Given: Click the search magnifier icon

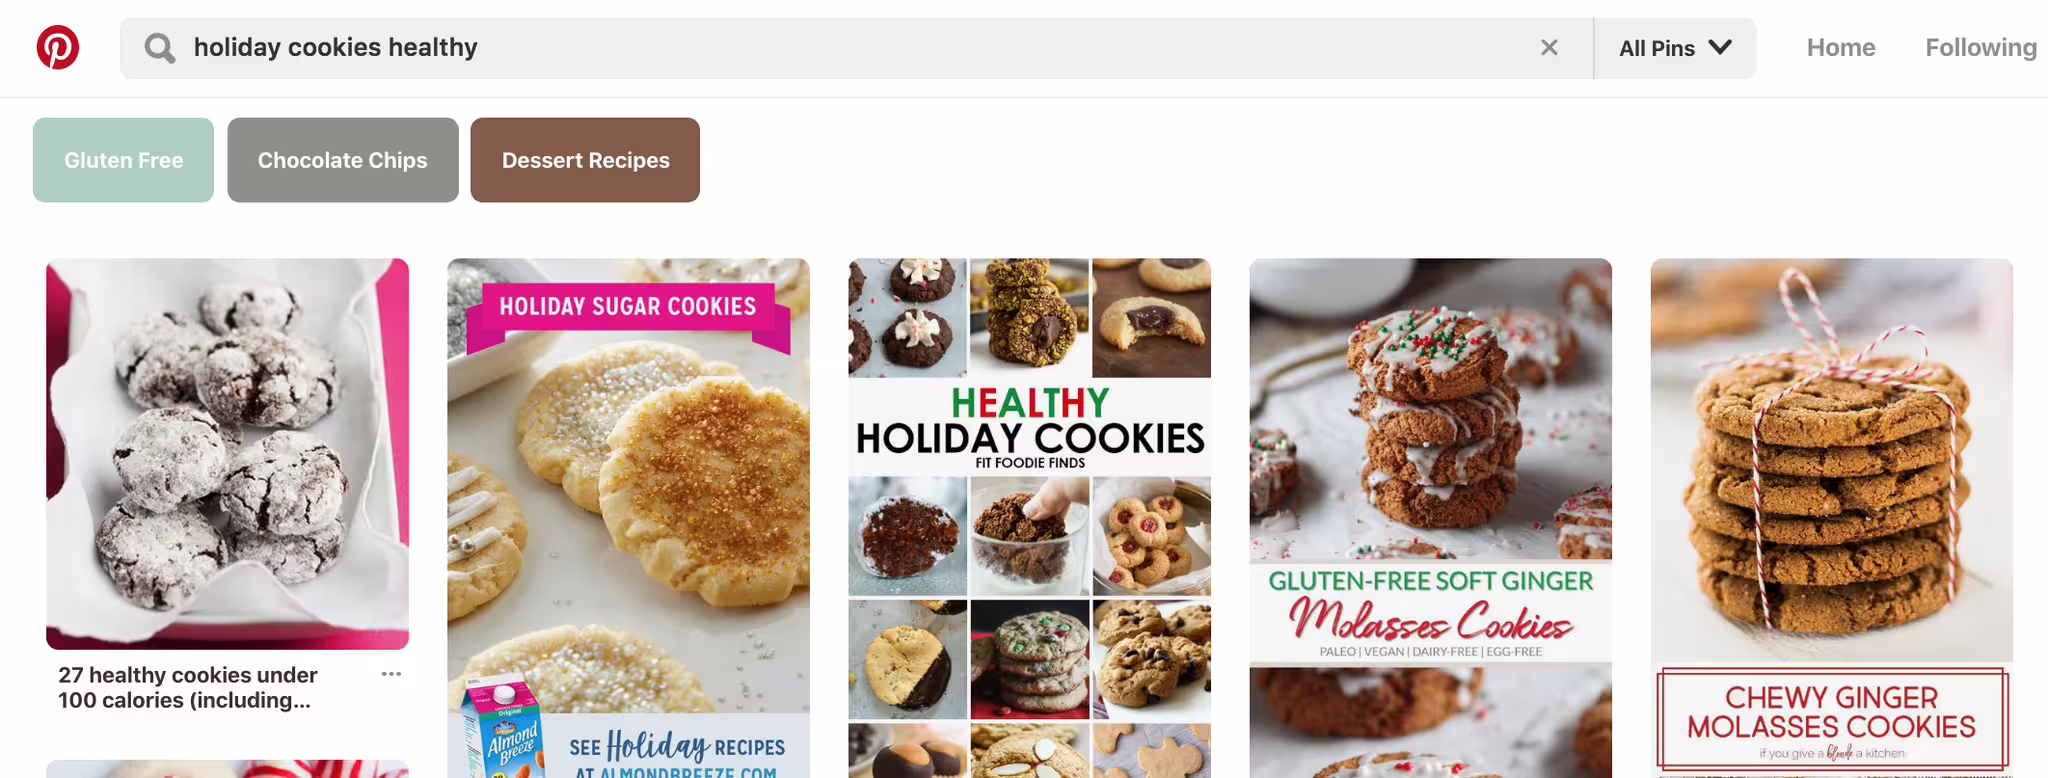Looking at the screenshot, I should 159,47.
